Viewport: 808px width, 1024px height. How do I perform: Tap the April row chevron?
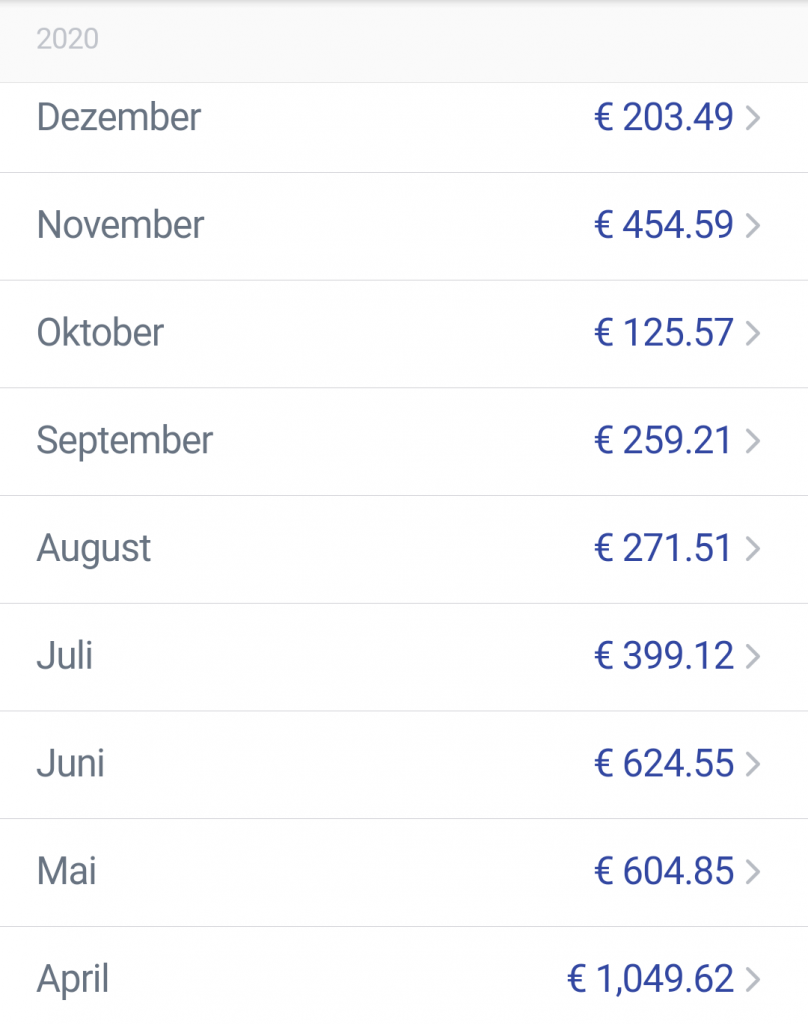tap(753, 979)
